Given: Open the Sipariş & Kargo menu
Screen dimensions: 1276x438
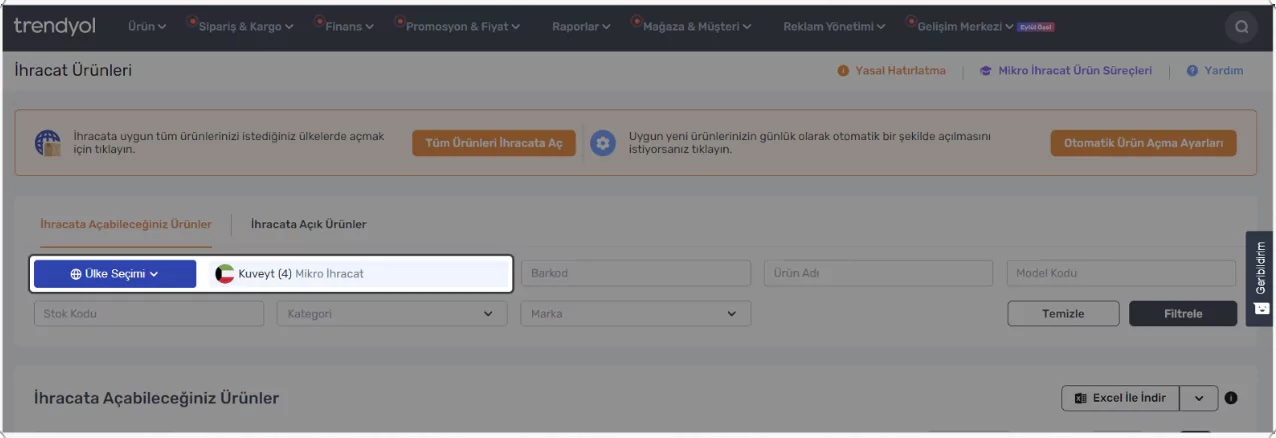Looking at the screenshot, I should pyautogui.click(x=244, y=27).
